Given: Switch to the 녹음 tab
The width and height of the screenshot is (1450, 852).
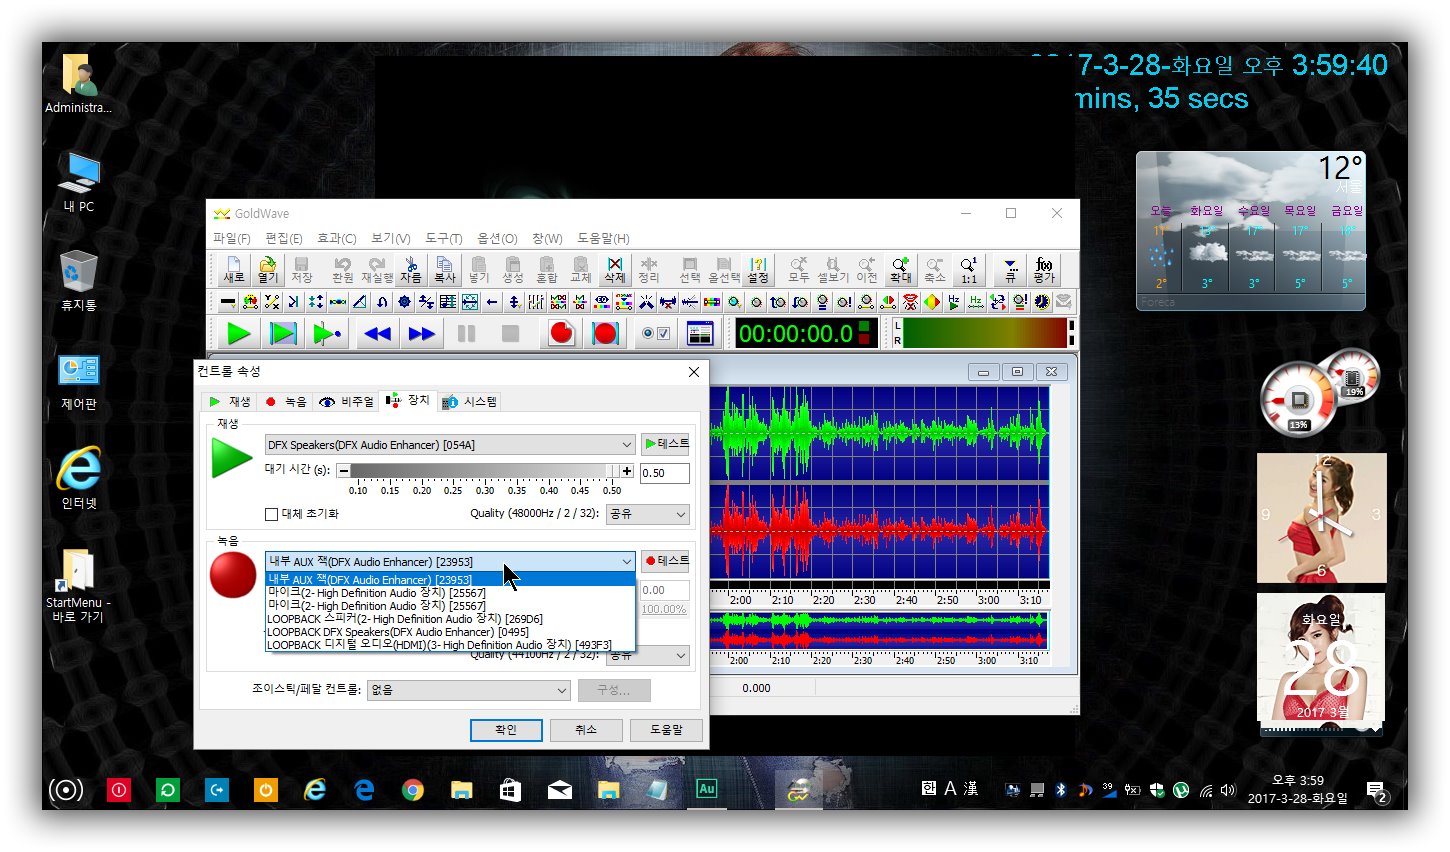Looking at the screenshot, I should [x=286, y=401].
